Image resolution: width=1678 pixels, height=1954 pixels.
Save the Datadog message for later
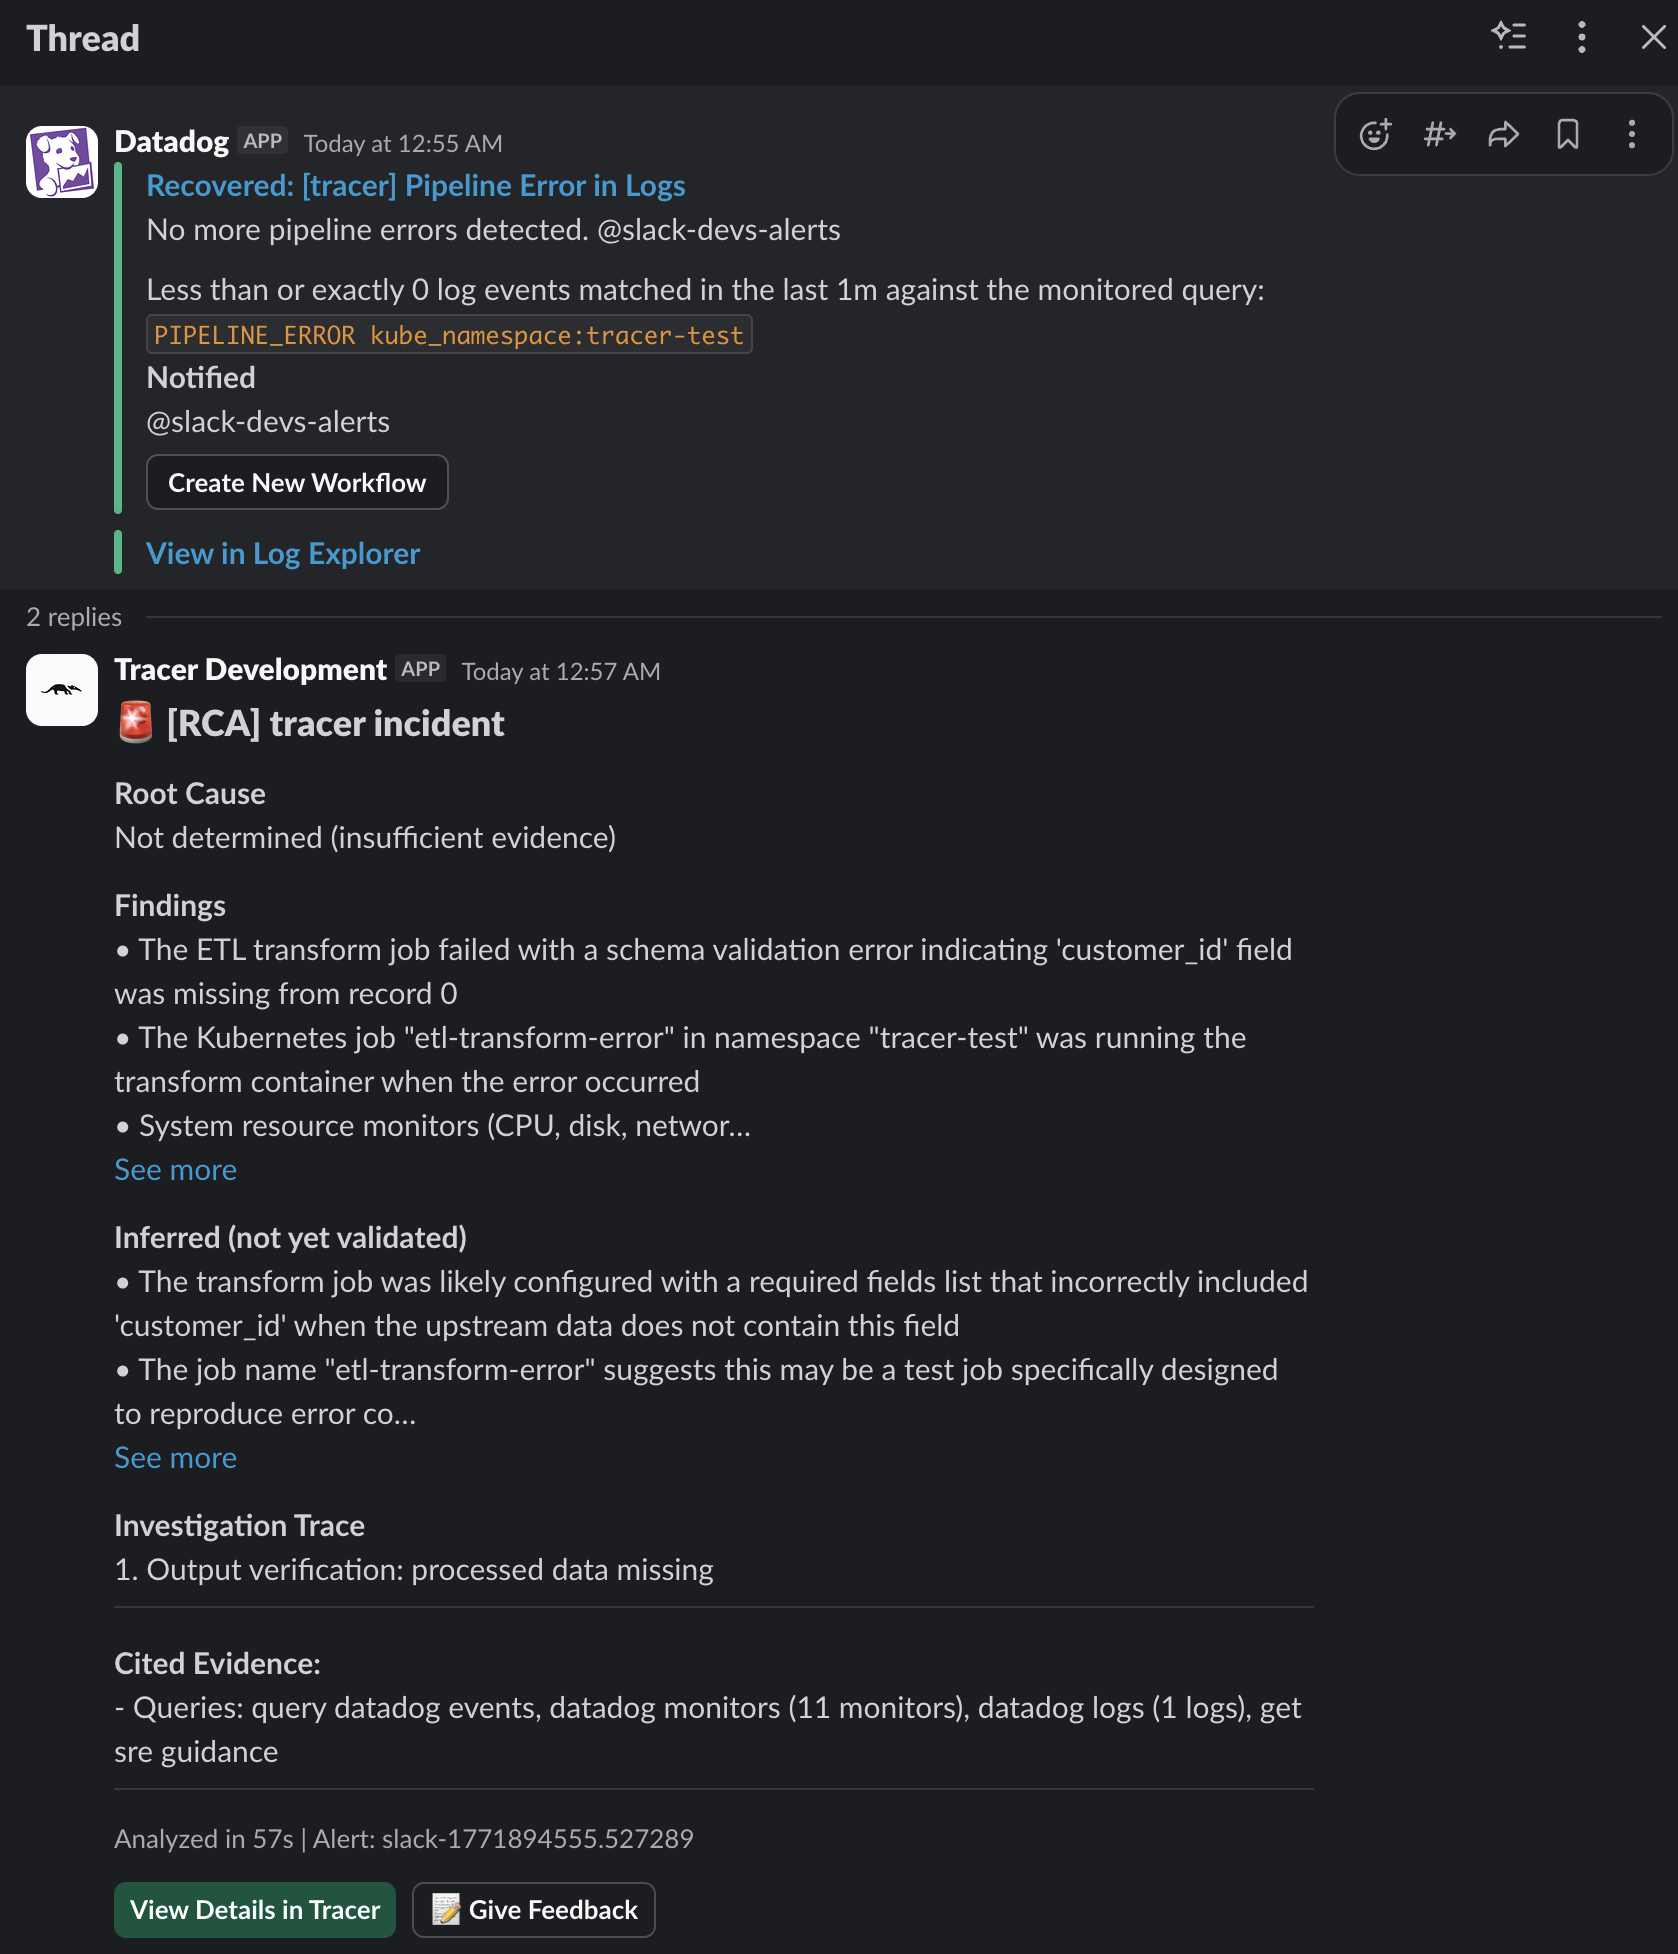click(1568, 135)
